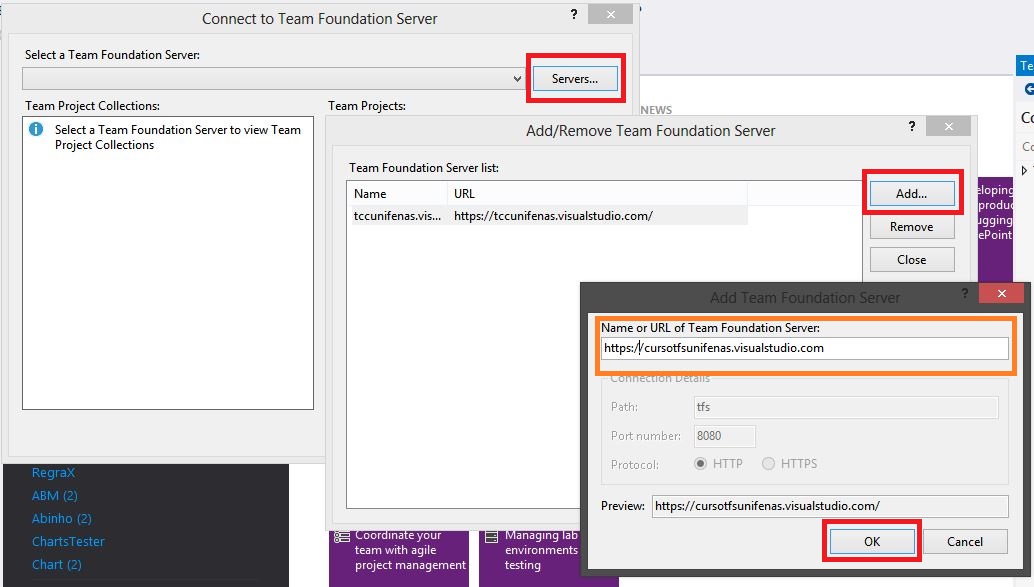1034x587 pixels.
Task: Click OK to add the server
Action: 872,541
